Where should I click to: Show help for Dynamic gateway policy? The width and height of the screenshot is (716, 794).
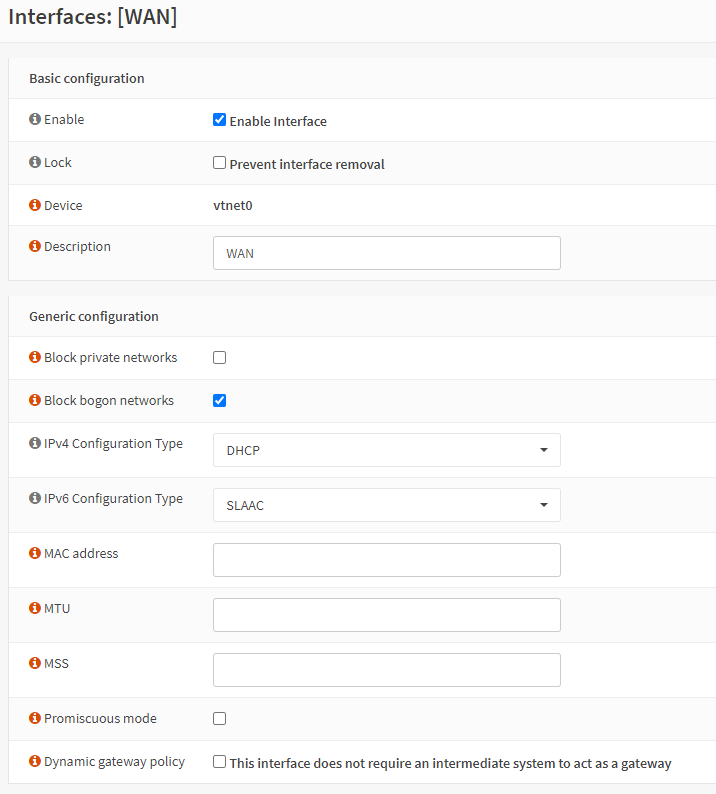point(35,762)
